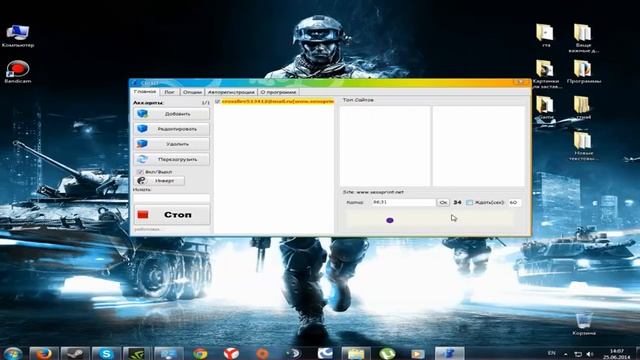
Task: Launch Yandex Browser from the taskbar
Action: click(x=231, y=353)
